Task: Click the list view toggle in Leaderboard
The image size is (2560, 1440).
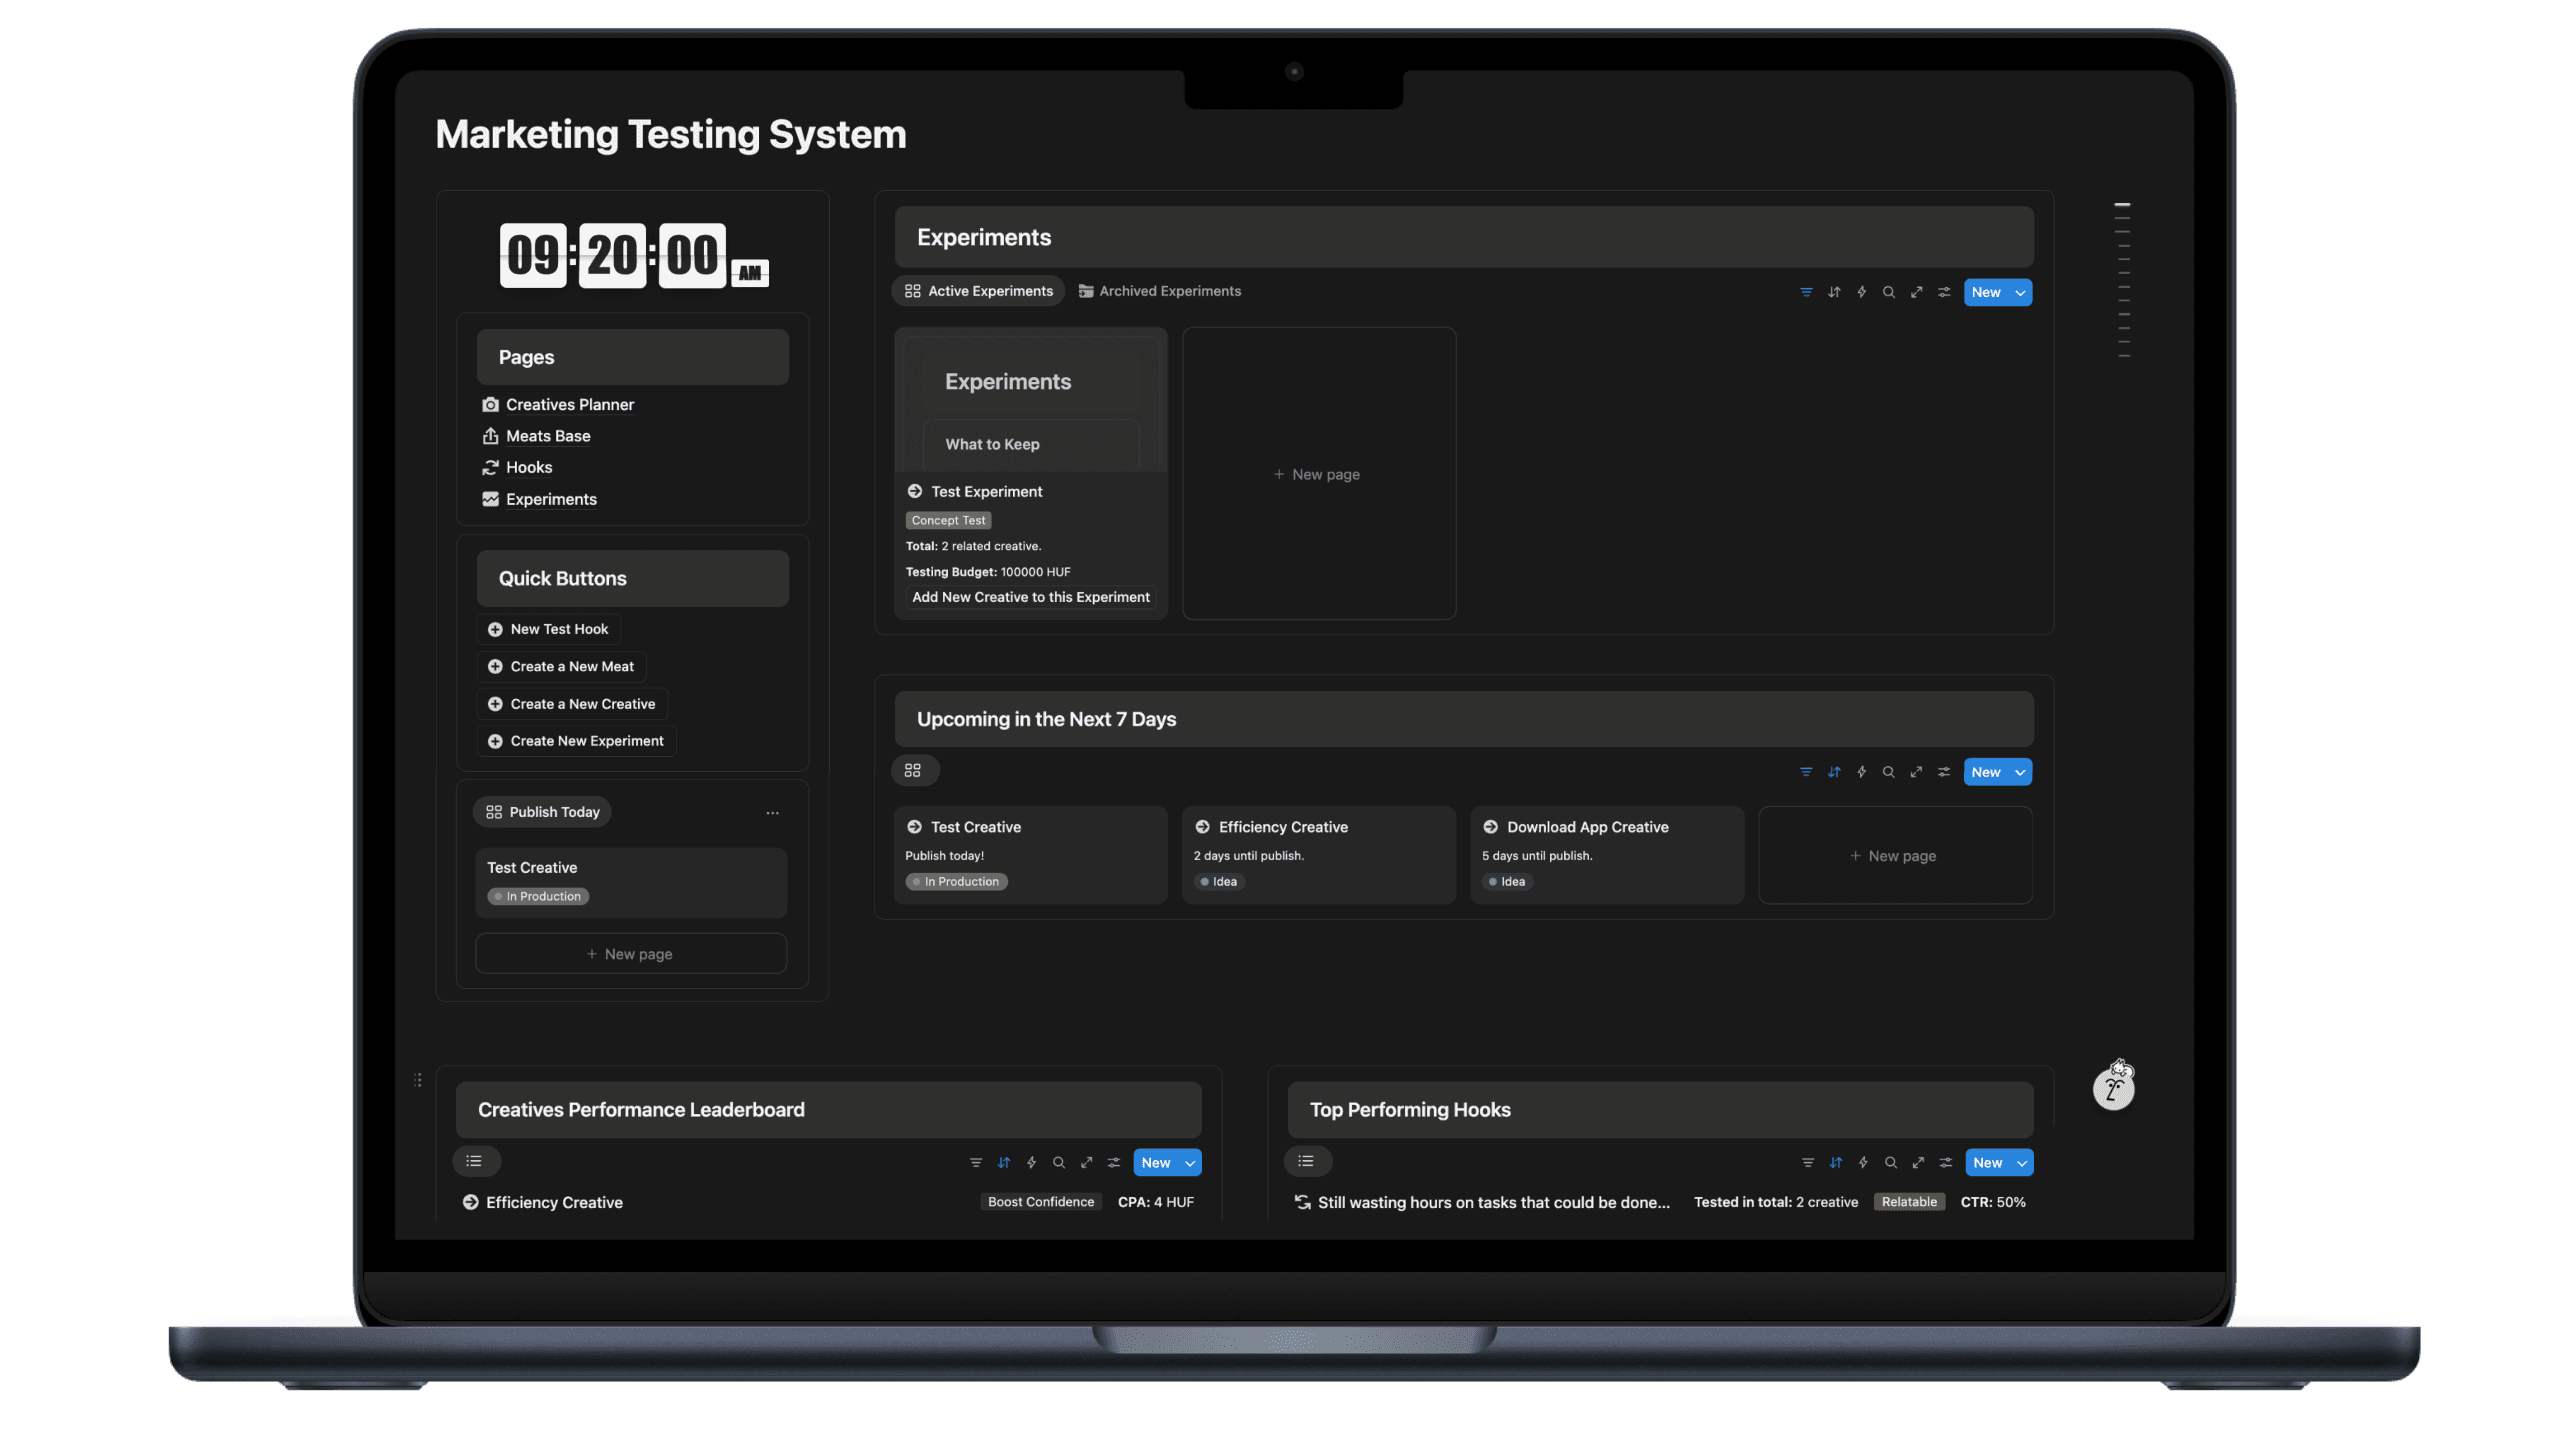Action: [x=475, y=1161]
